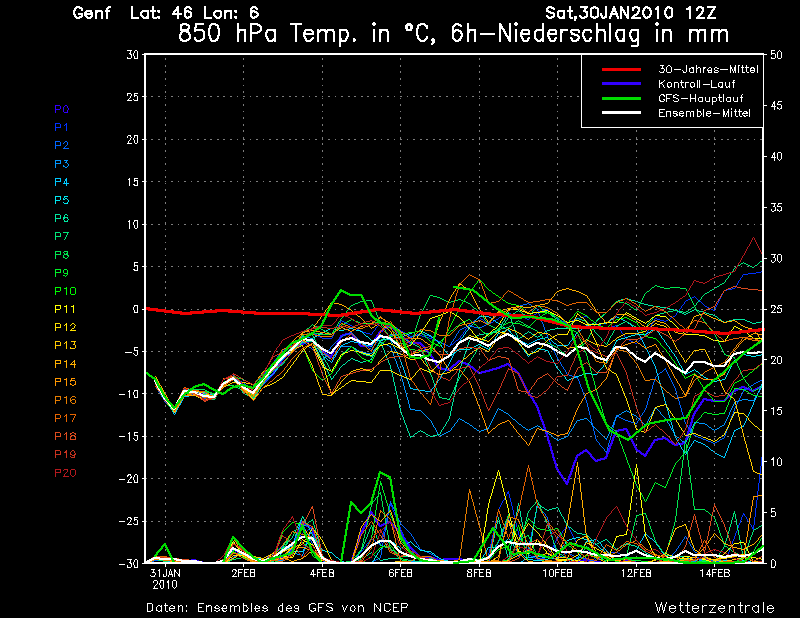
Task: Click the 0 temperature axis value
Action: 135,309
